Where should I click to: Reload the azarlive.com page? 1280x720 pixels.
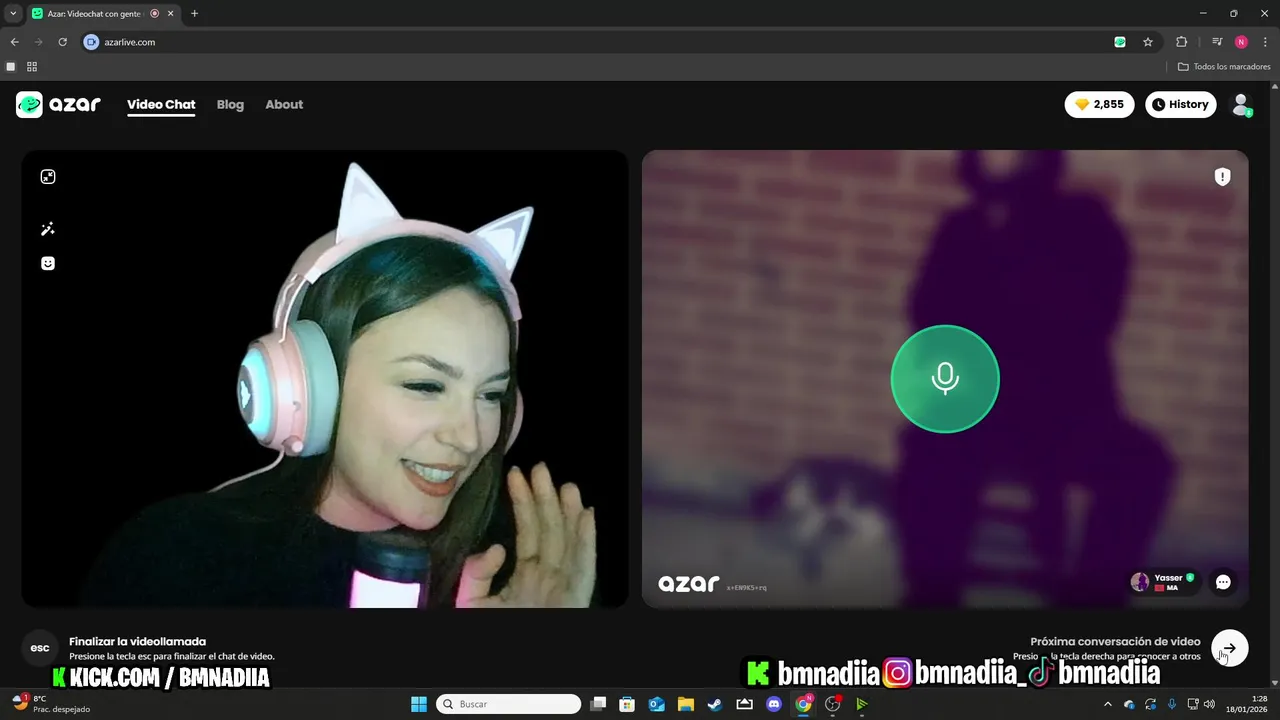click(62, 42)
